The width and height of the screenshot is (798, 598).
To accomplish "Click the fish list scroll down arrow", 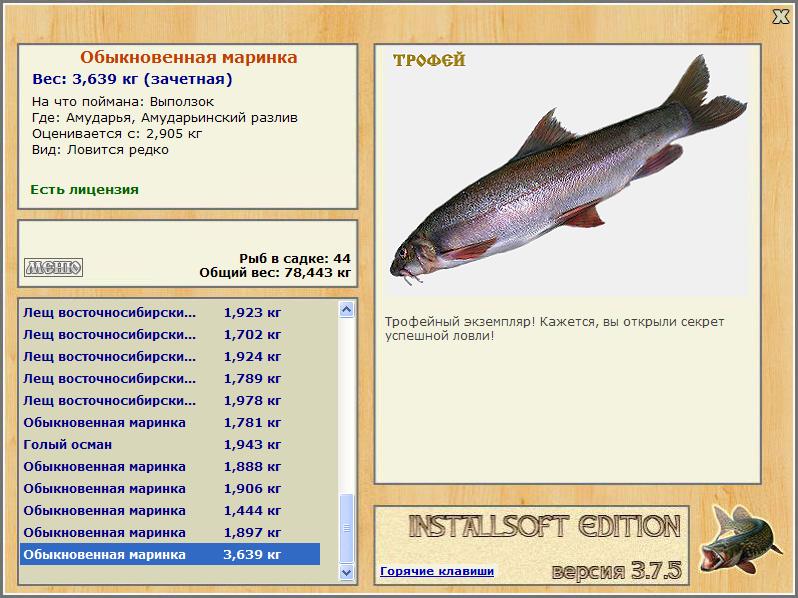I will click(347, 572).
